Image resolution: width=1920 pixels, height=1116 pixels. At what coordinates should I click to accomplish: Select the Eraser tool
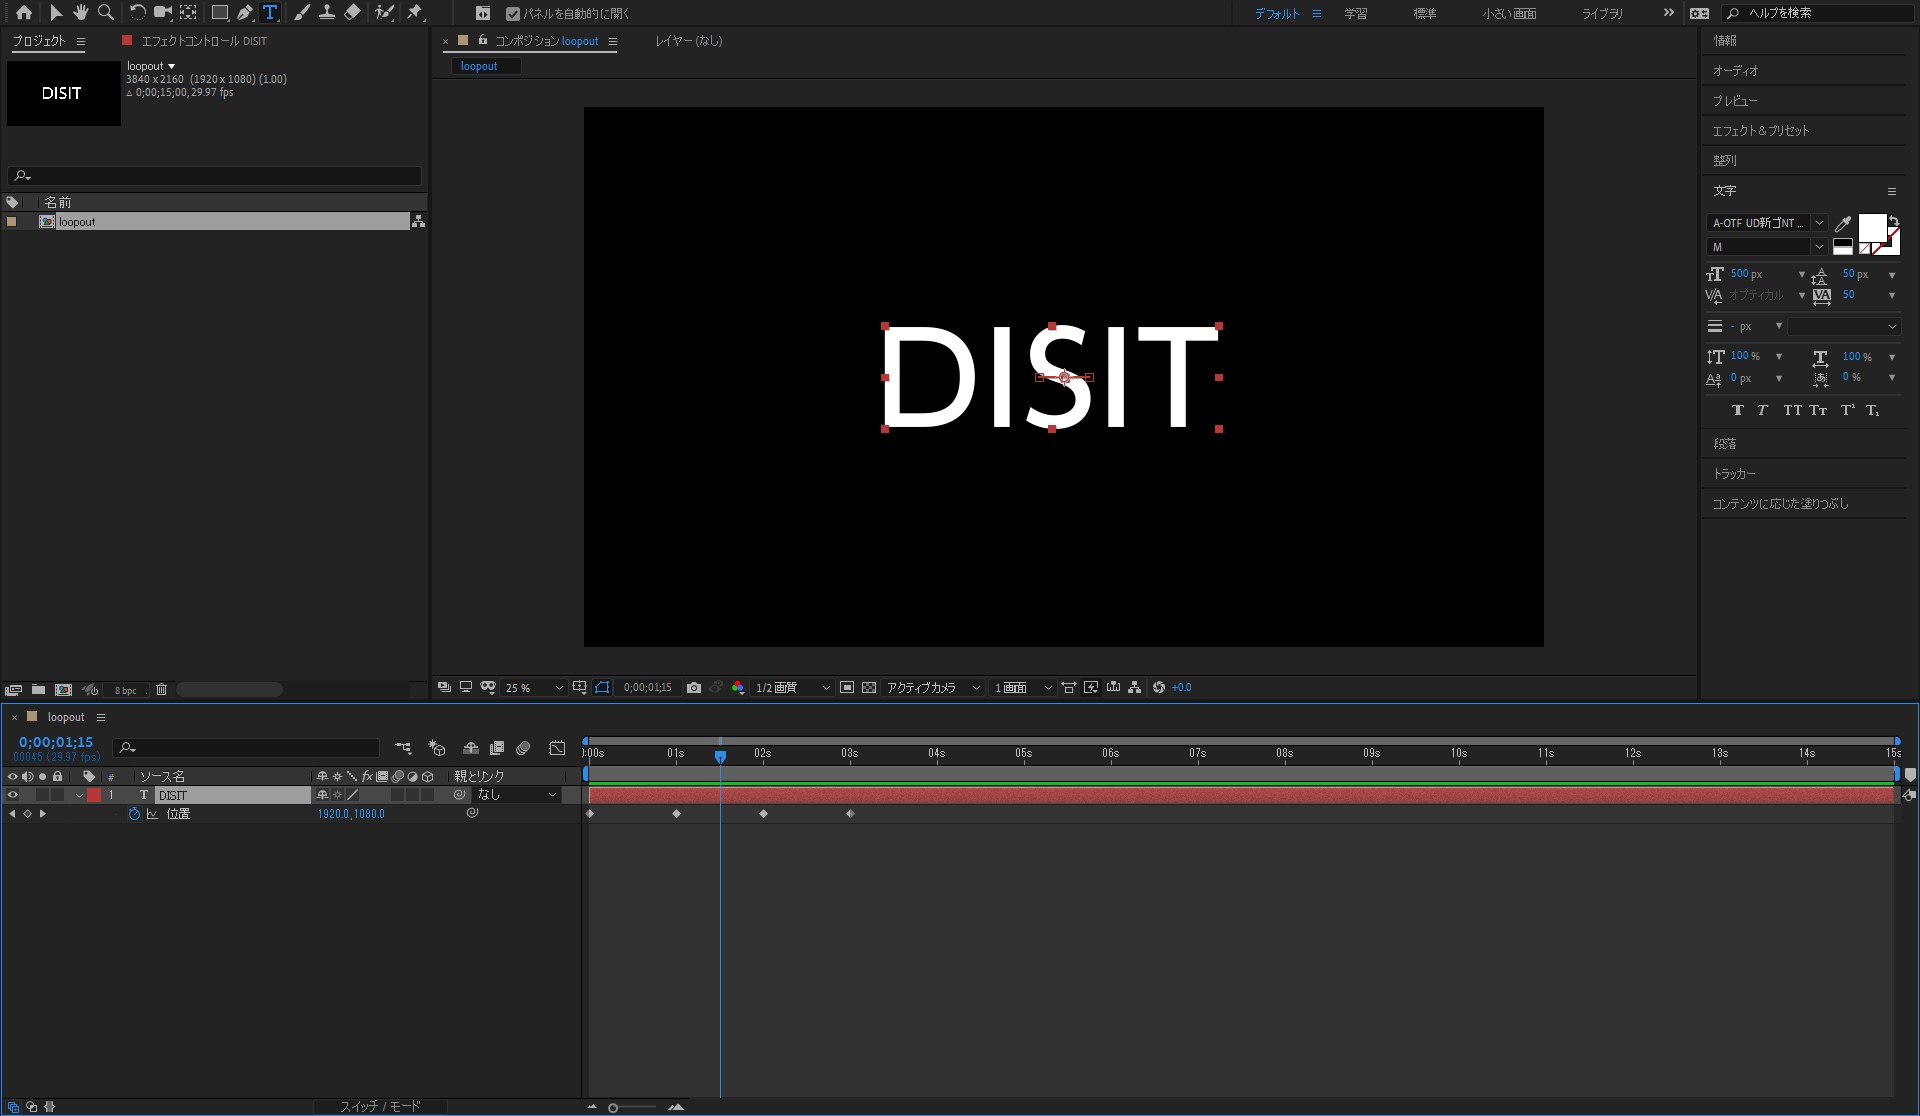coord(352,13)
